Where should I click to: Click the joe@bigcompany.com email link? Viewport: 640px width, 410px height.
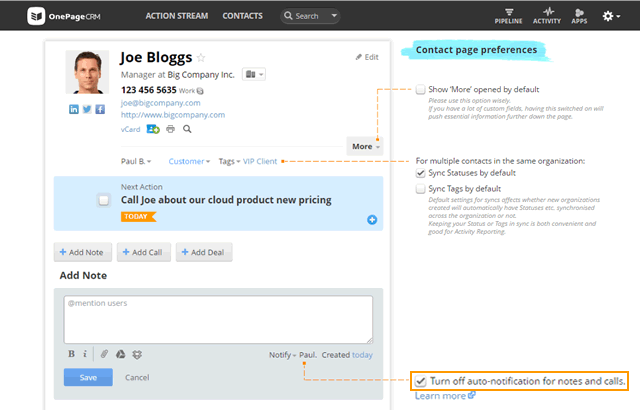[x=160, y=103]
